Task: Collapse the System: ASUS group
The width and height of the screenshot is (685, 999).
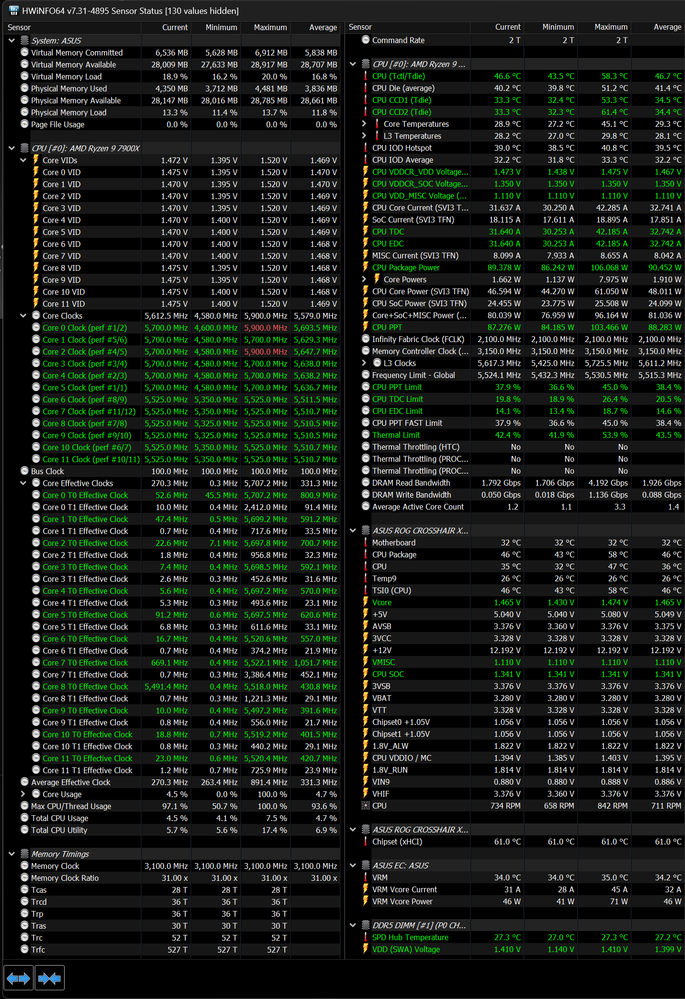Action: point(11,40)
